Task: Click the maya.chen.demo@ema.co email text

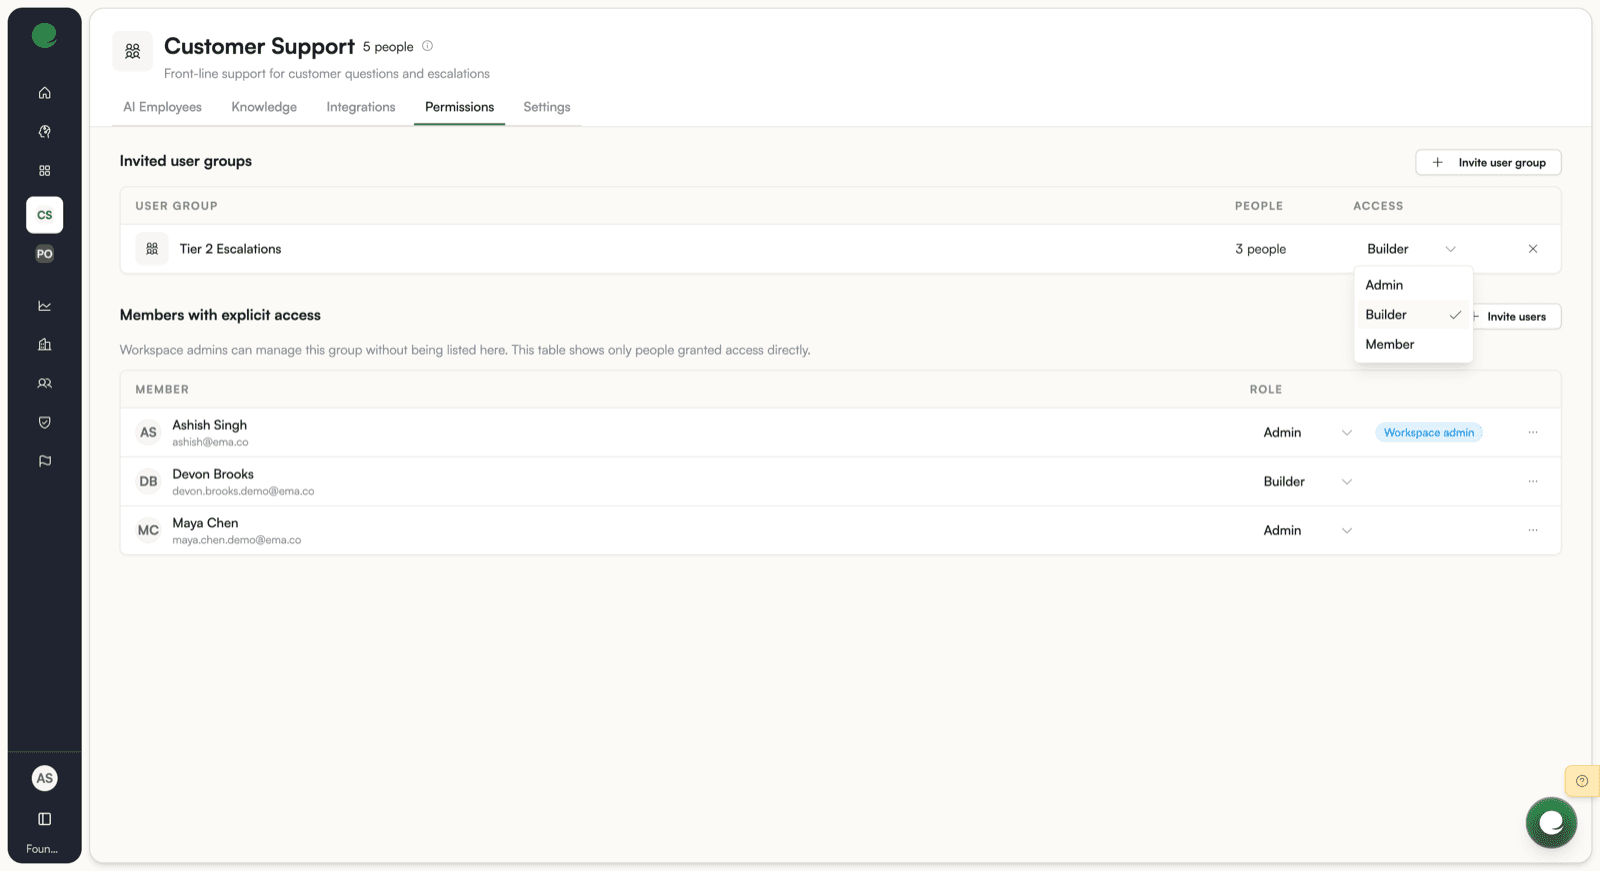Action: point(236,540)
